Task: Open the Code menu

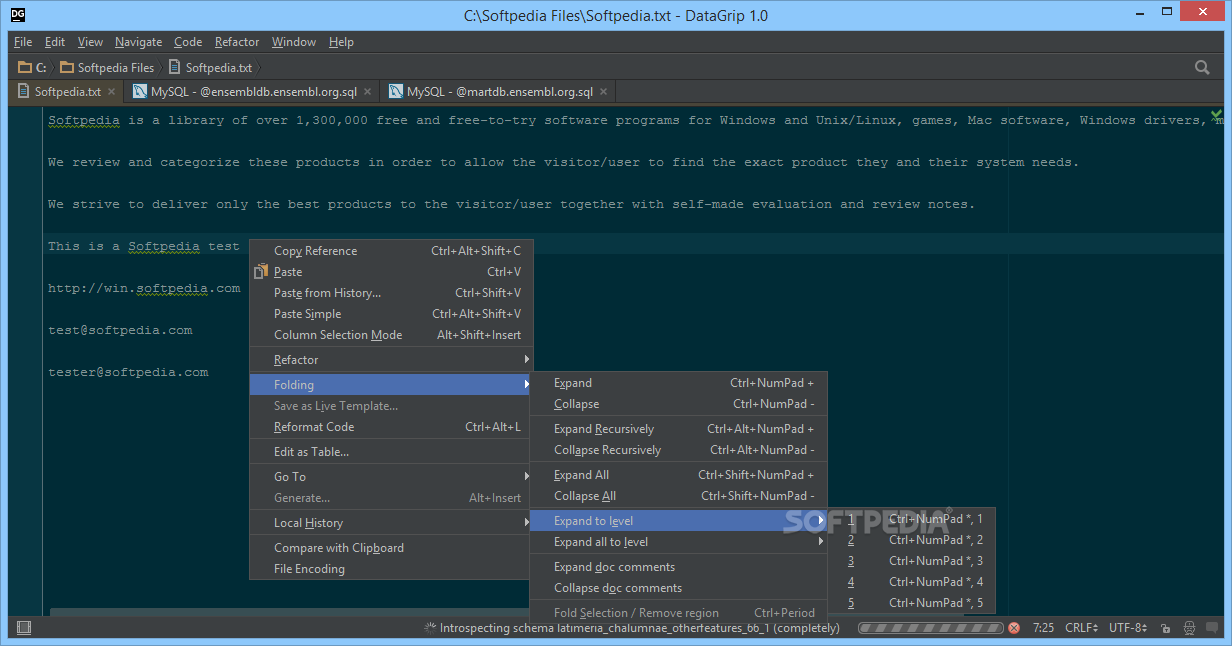Action: pyautogui.click(x=188, y=42)
